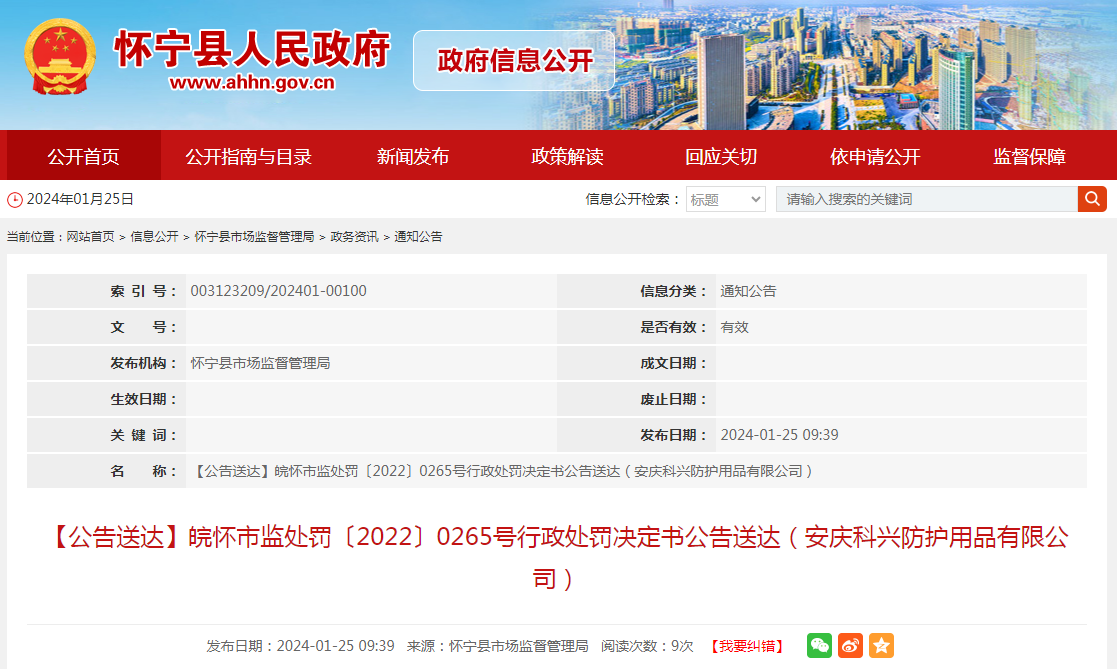Click the search keyword input field
Image resolution: width=1117 pixels, height=669 pixels.
(926, 199)
